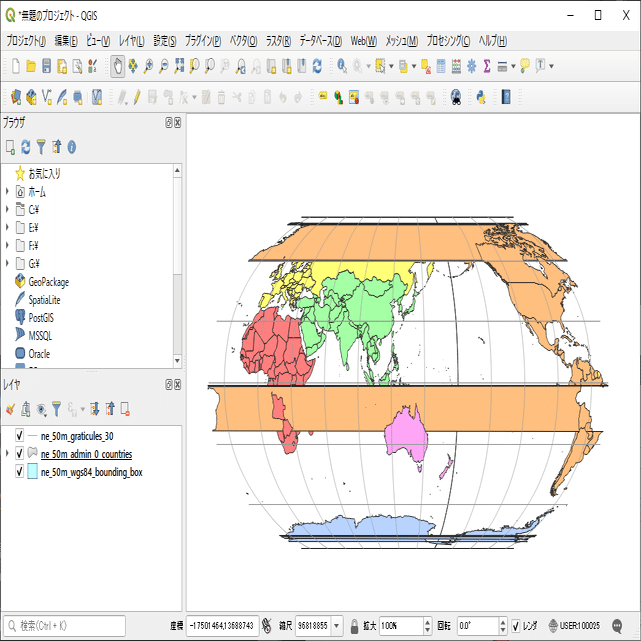Toggle visibility of ne_50m_wgs84_bounding_box layer
Screen dimensions: 641x641
tap(19, 471)
